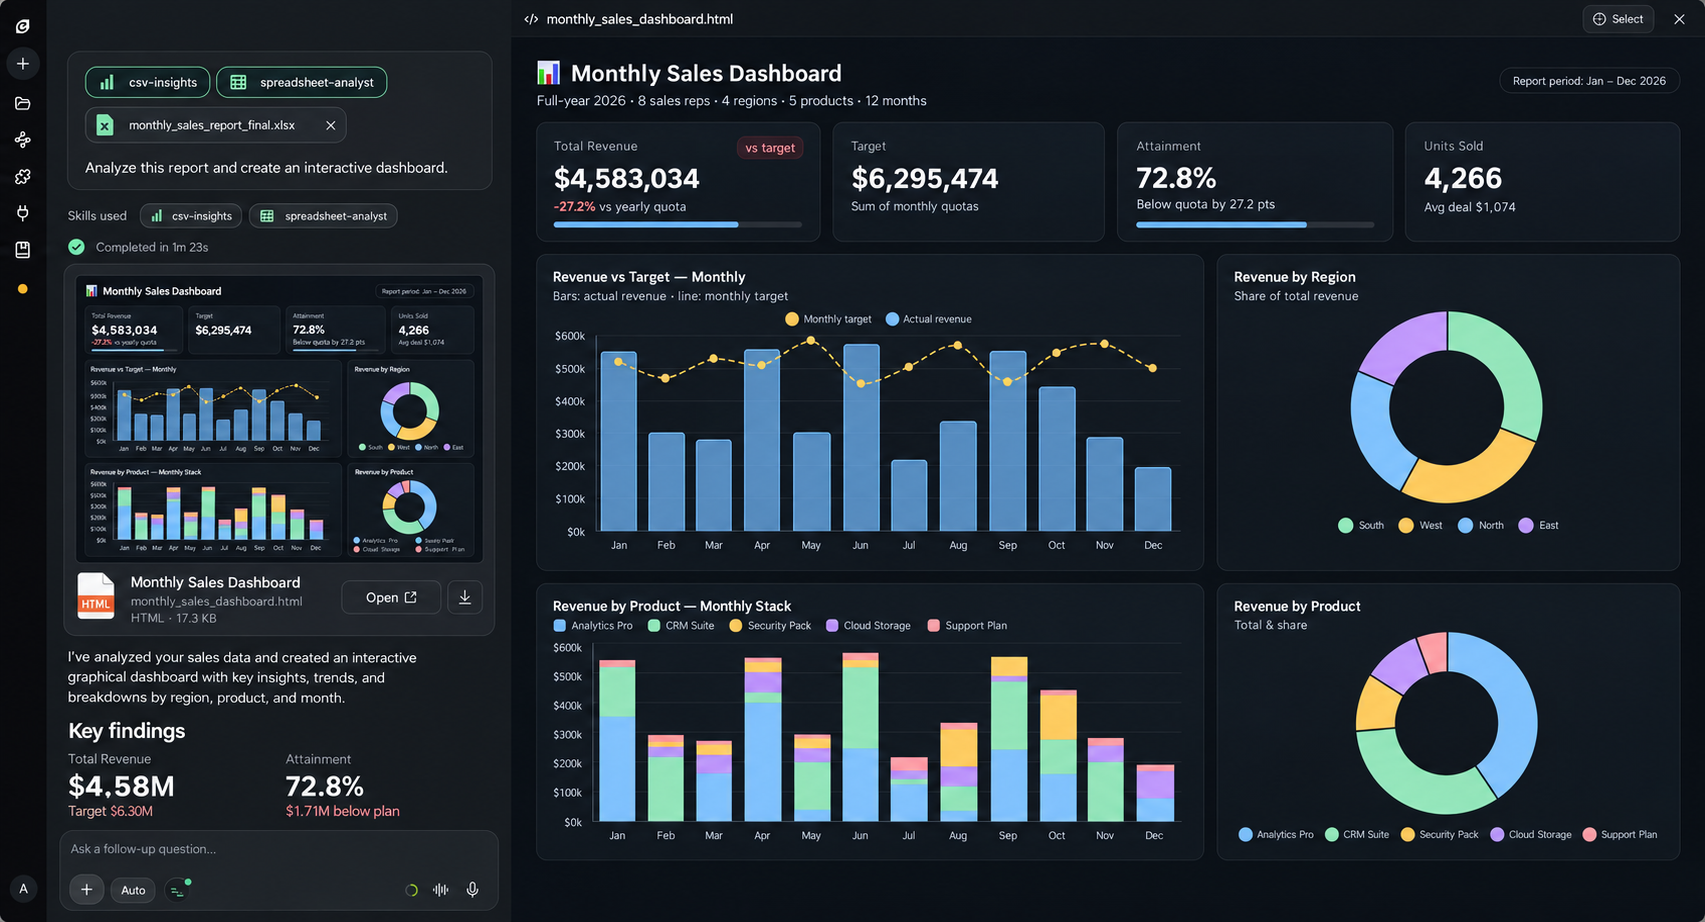Viewport: 1705px width, 922px height.
Task: Open the puzzle-piece extensions icon in the sidebar
Action: tap(22, 177)
